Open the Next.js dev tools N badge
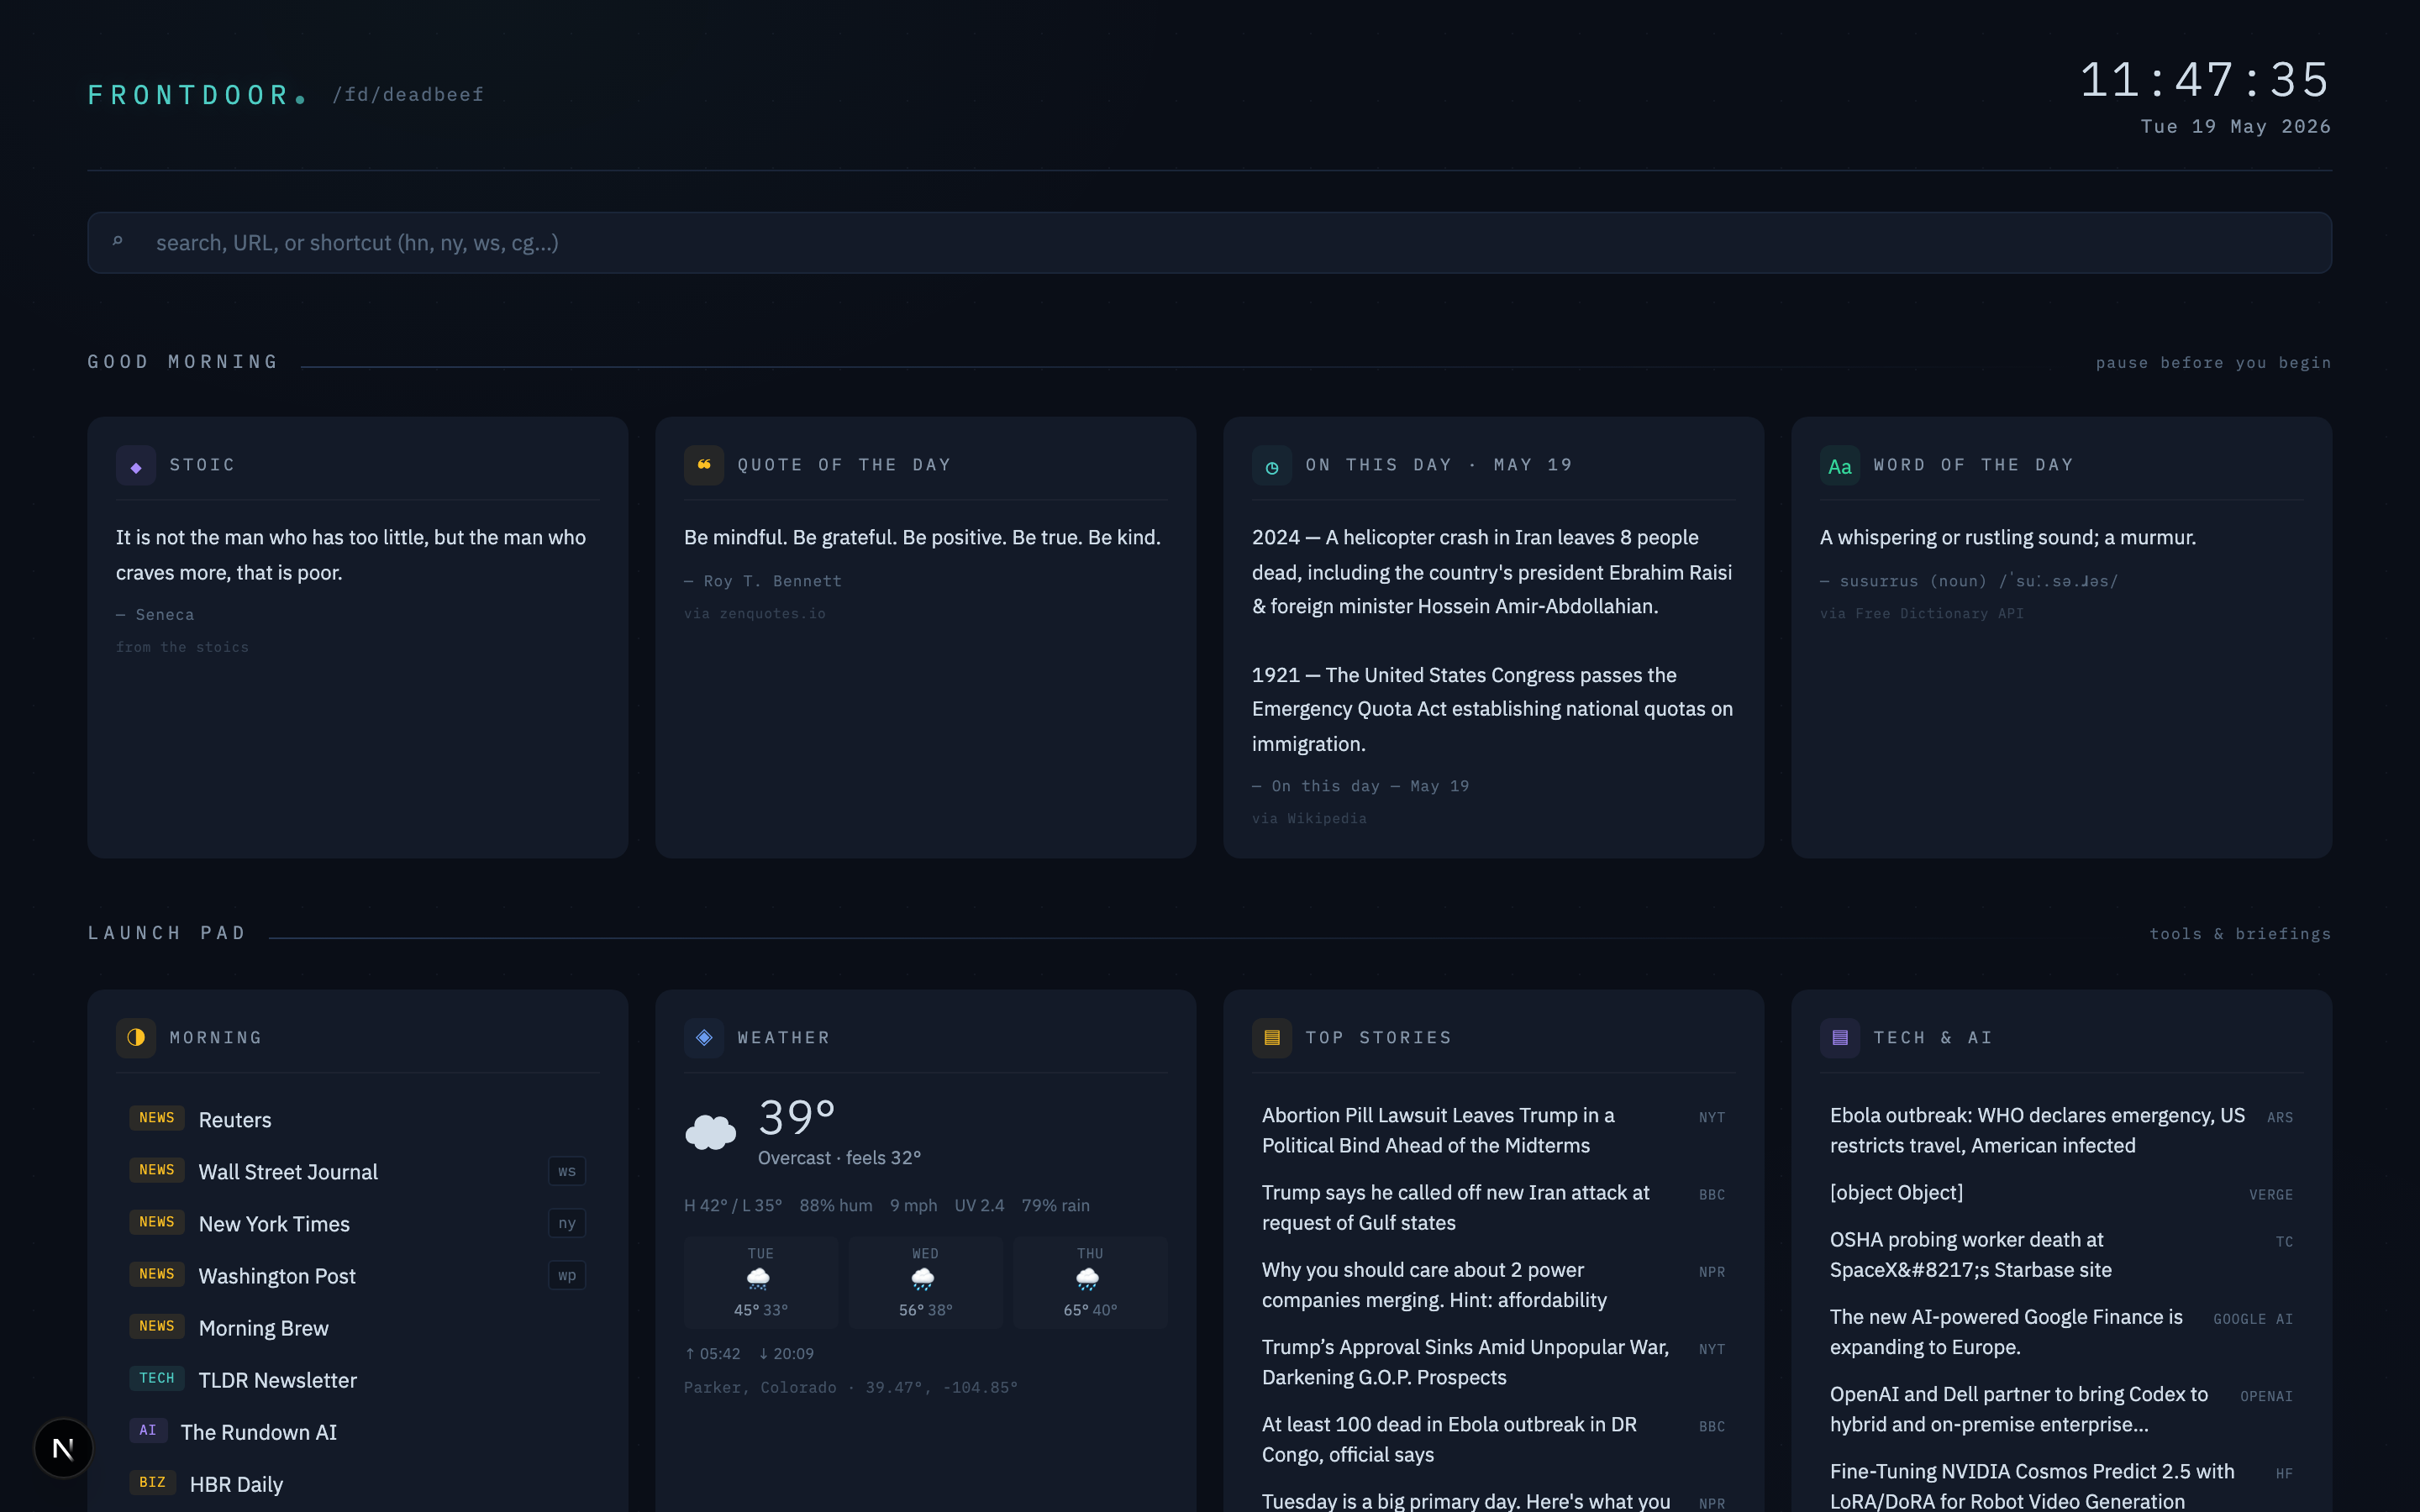The width and height of the screenshot is (2420, 1512). point(63,1448)
